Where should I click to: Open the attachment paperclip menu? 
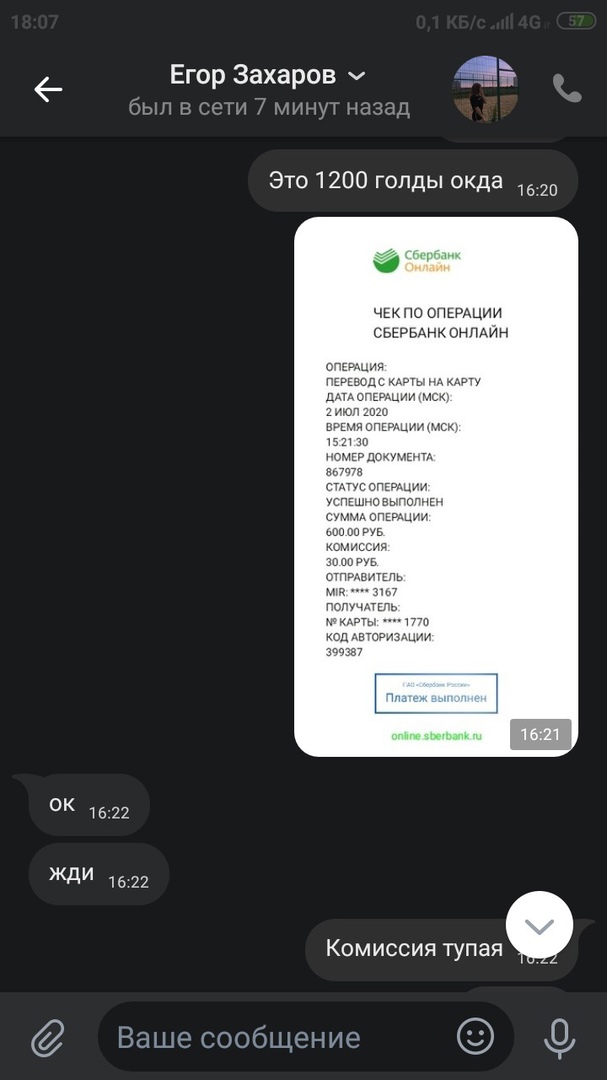pos(48,1037)
